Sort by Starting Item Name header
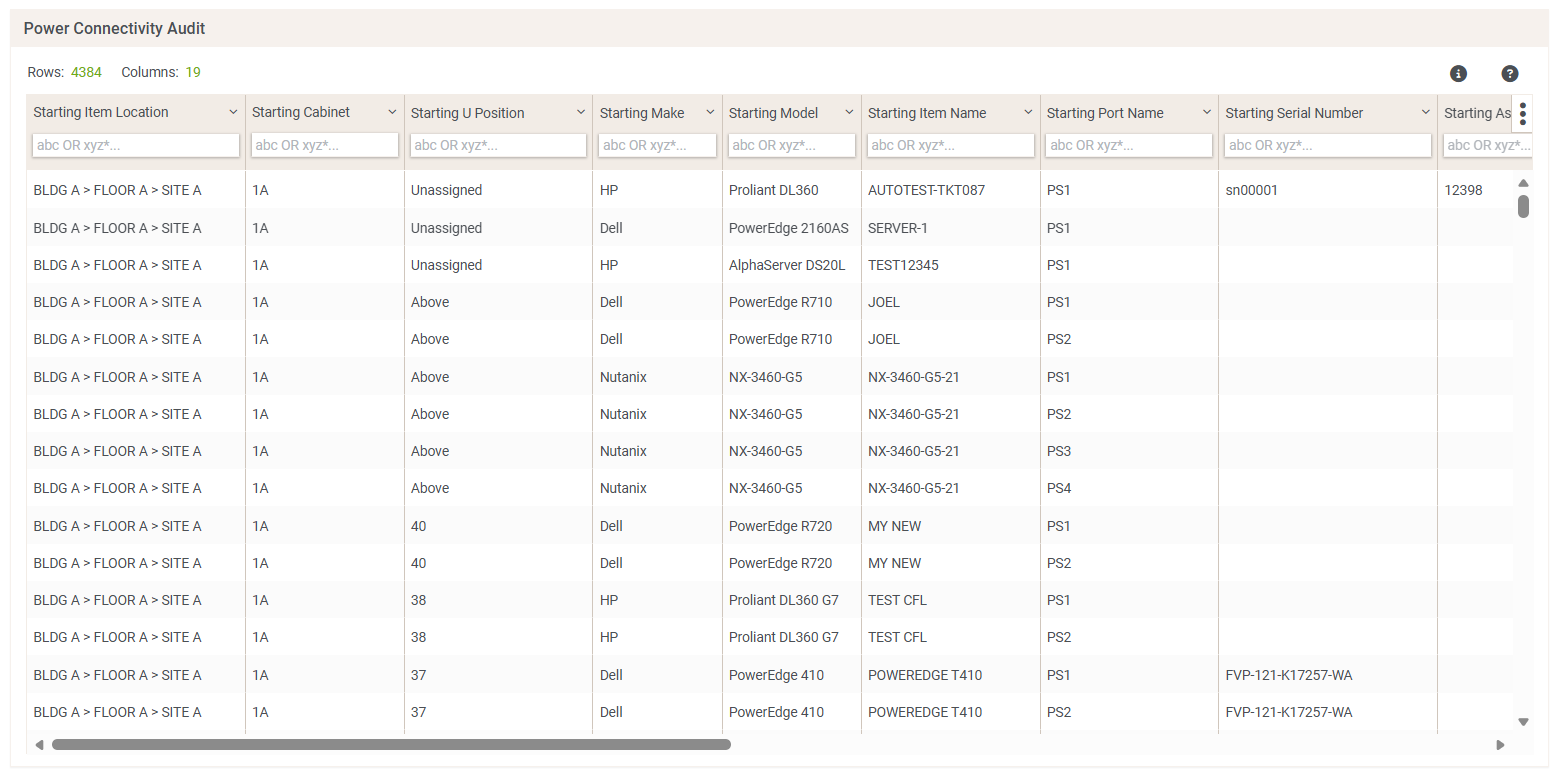 pos(927,113)
